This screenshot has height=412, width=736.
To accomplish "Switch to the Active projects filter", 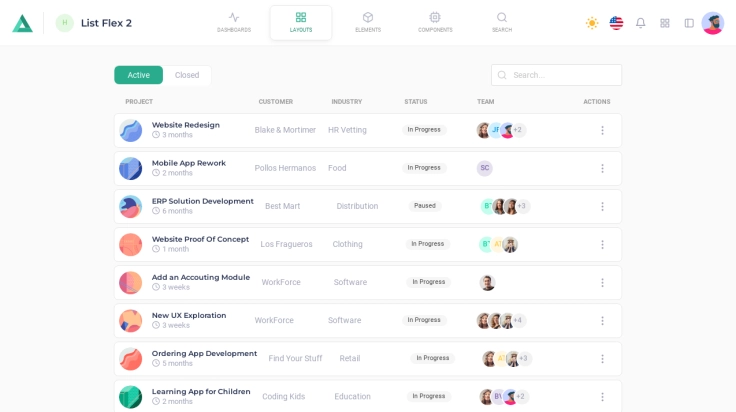I will [138, 75].
